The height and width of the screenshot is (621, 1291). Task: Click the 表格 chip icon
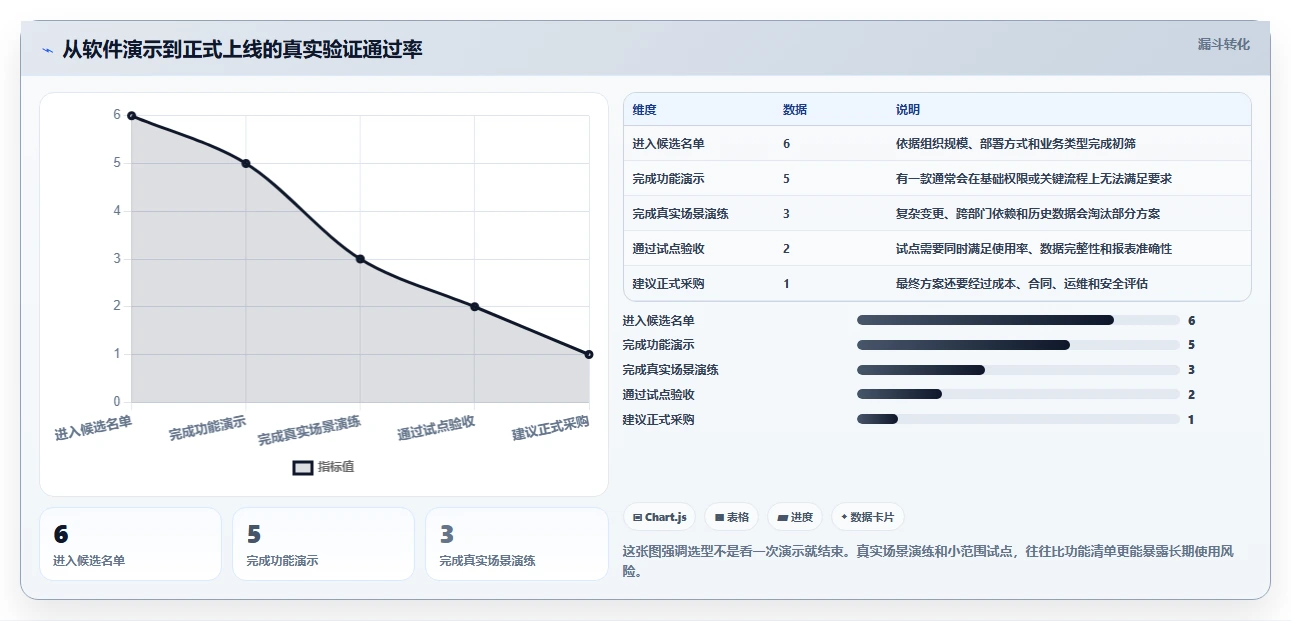click(x=719, y=518)
